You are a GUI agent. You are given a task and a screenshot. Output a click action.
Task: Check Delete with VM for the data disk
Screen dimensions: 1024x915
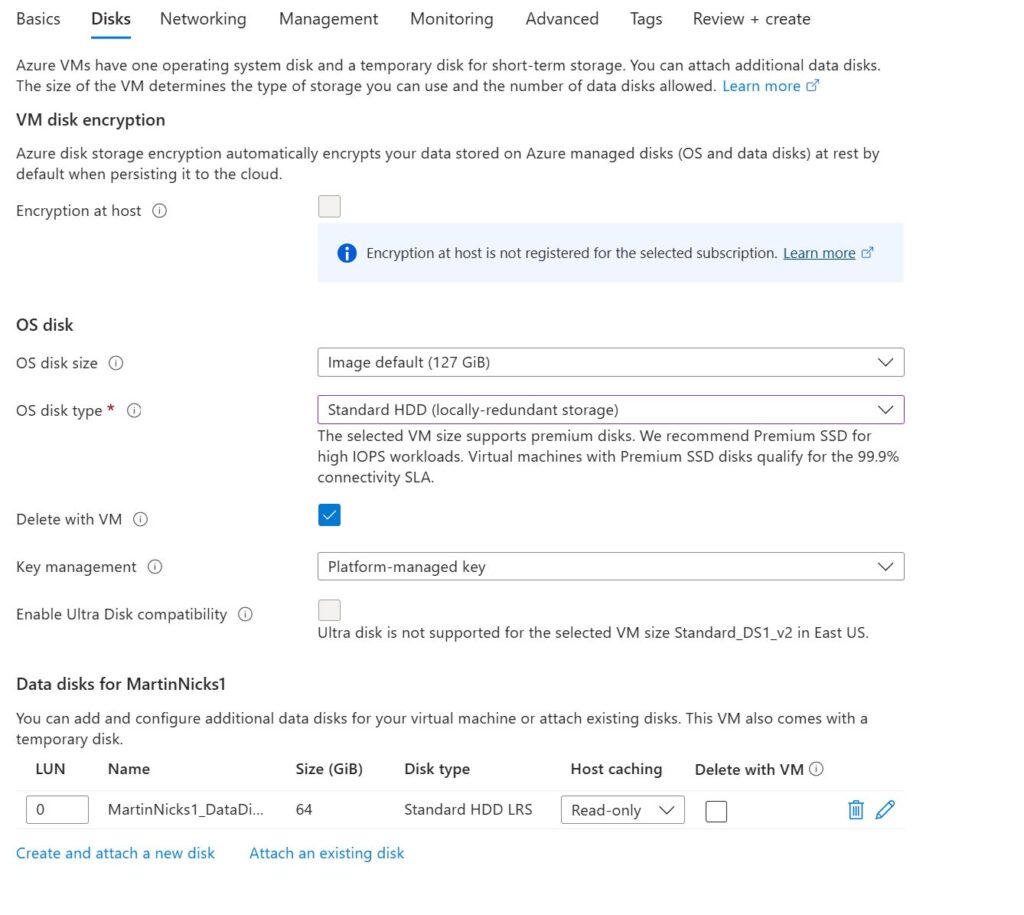click(716, 811)
